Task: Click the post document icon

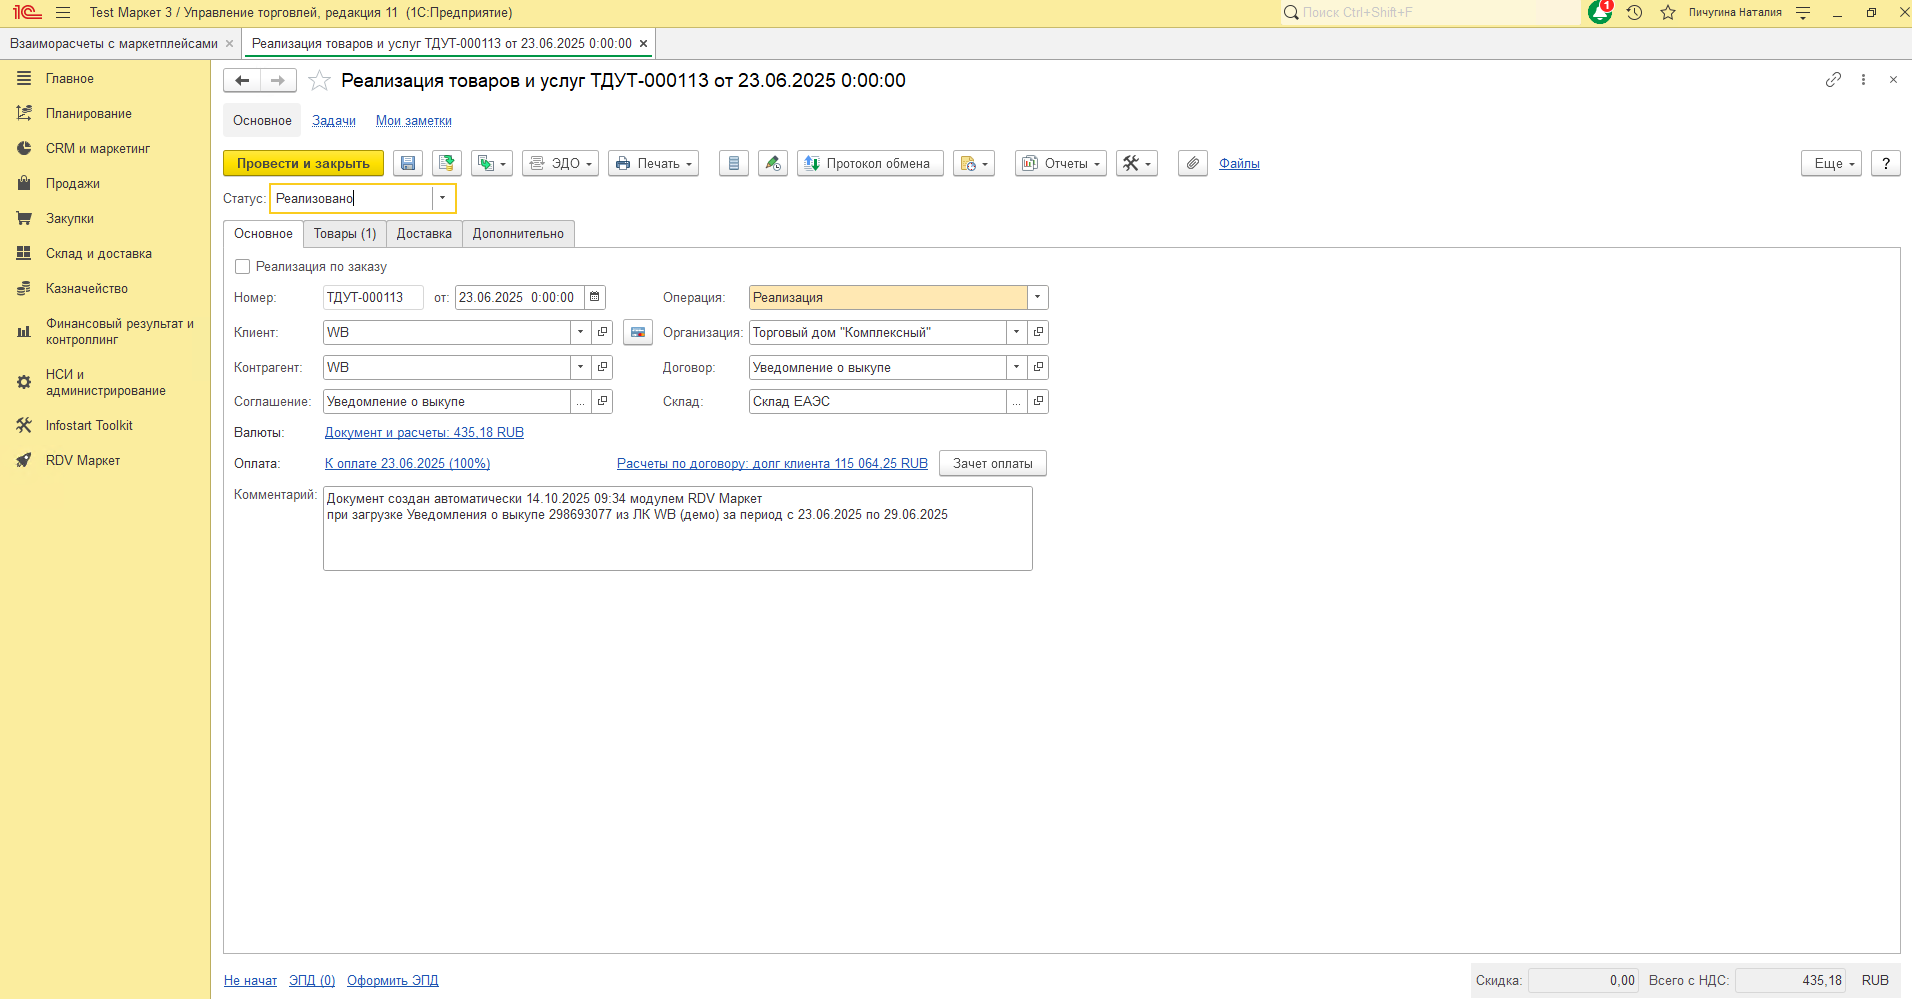Action: 447,163
